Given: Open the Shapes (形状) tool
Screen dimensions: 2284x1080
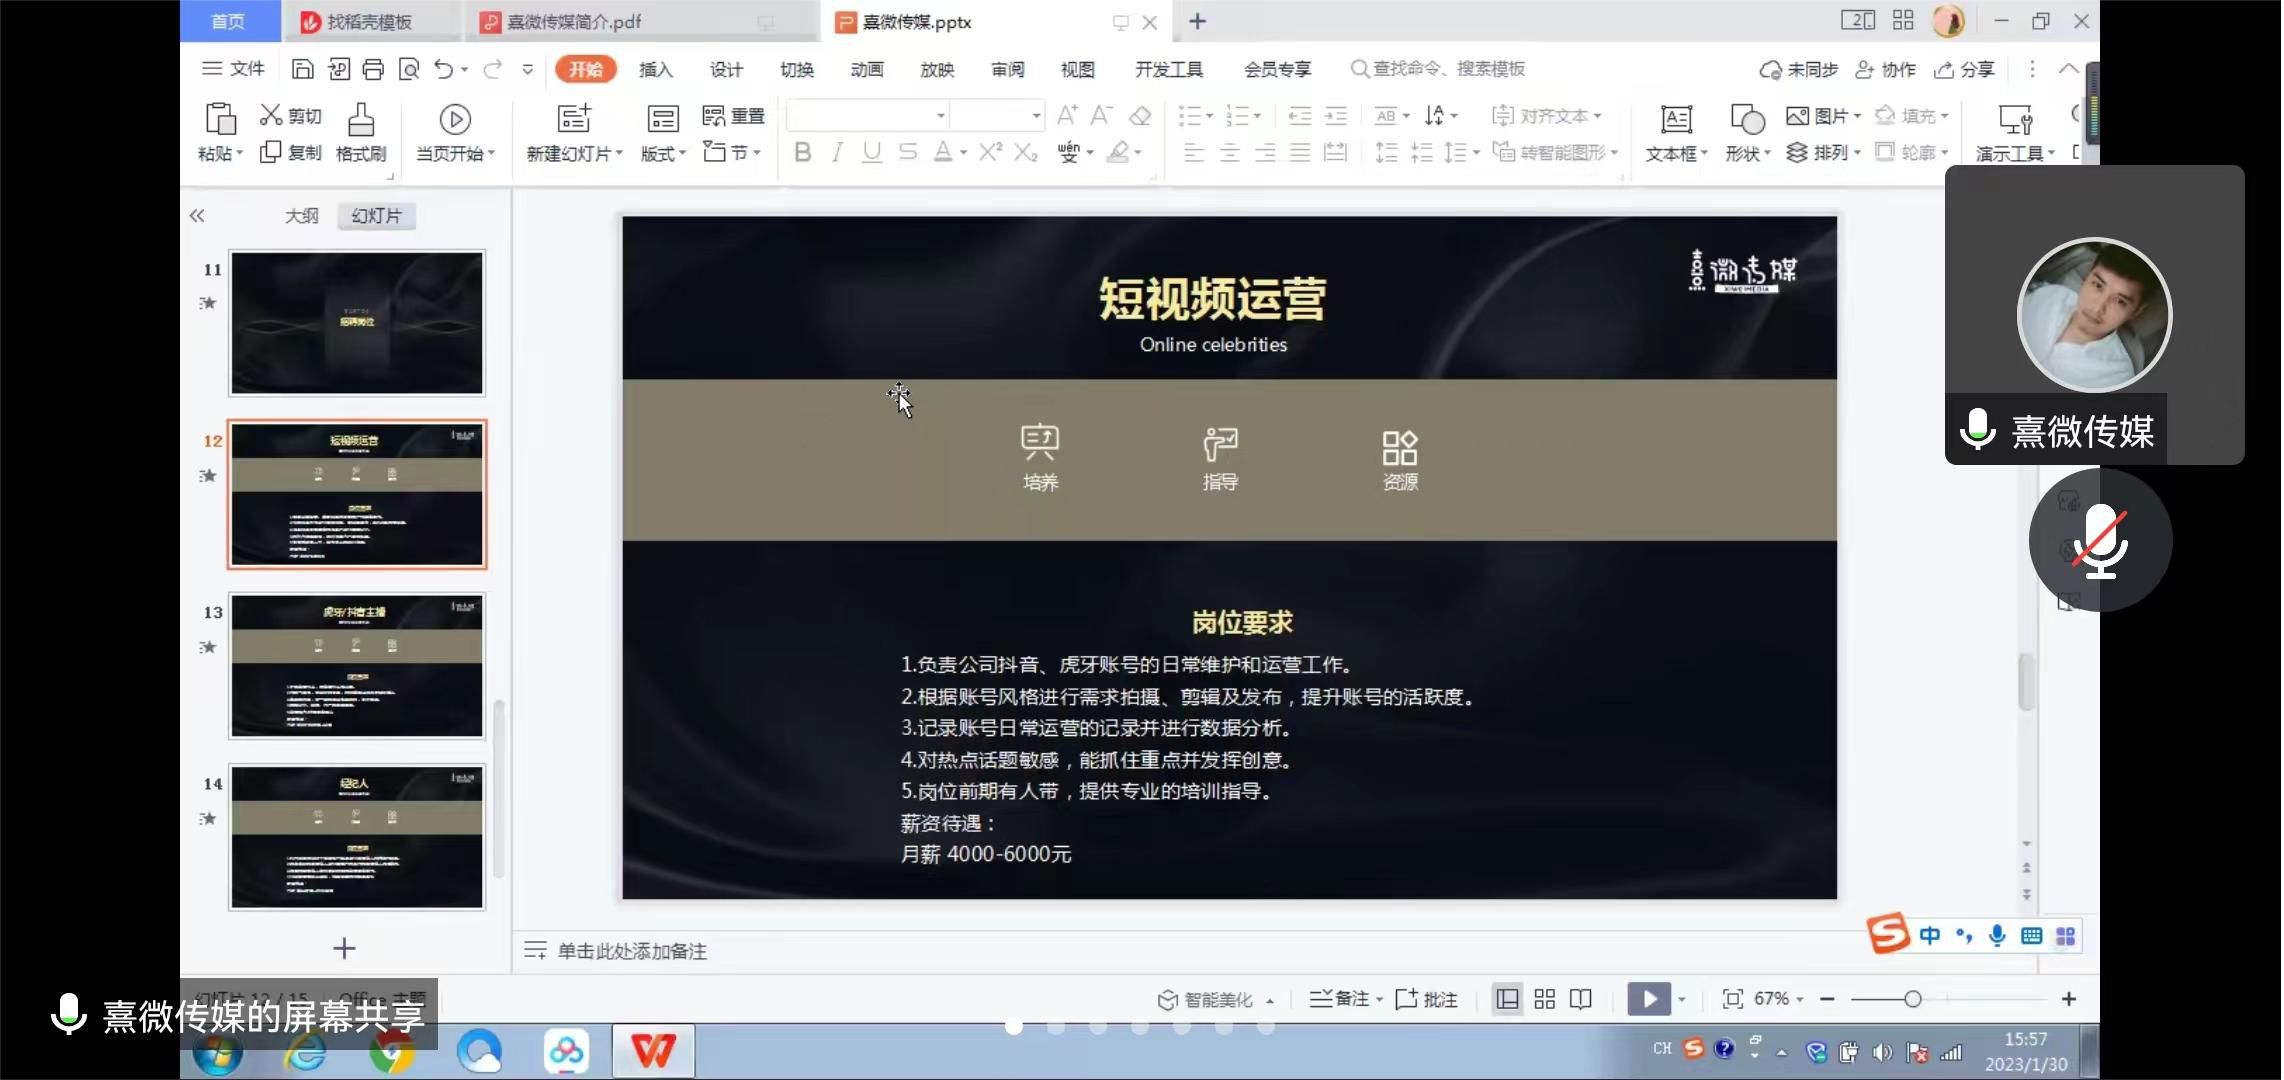Looking at the screenshot, I should [x=1747, y=120].
